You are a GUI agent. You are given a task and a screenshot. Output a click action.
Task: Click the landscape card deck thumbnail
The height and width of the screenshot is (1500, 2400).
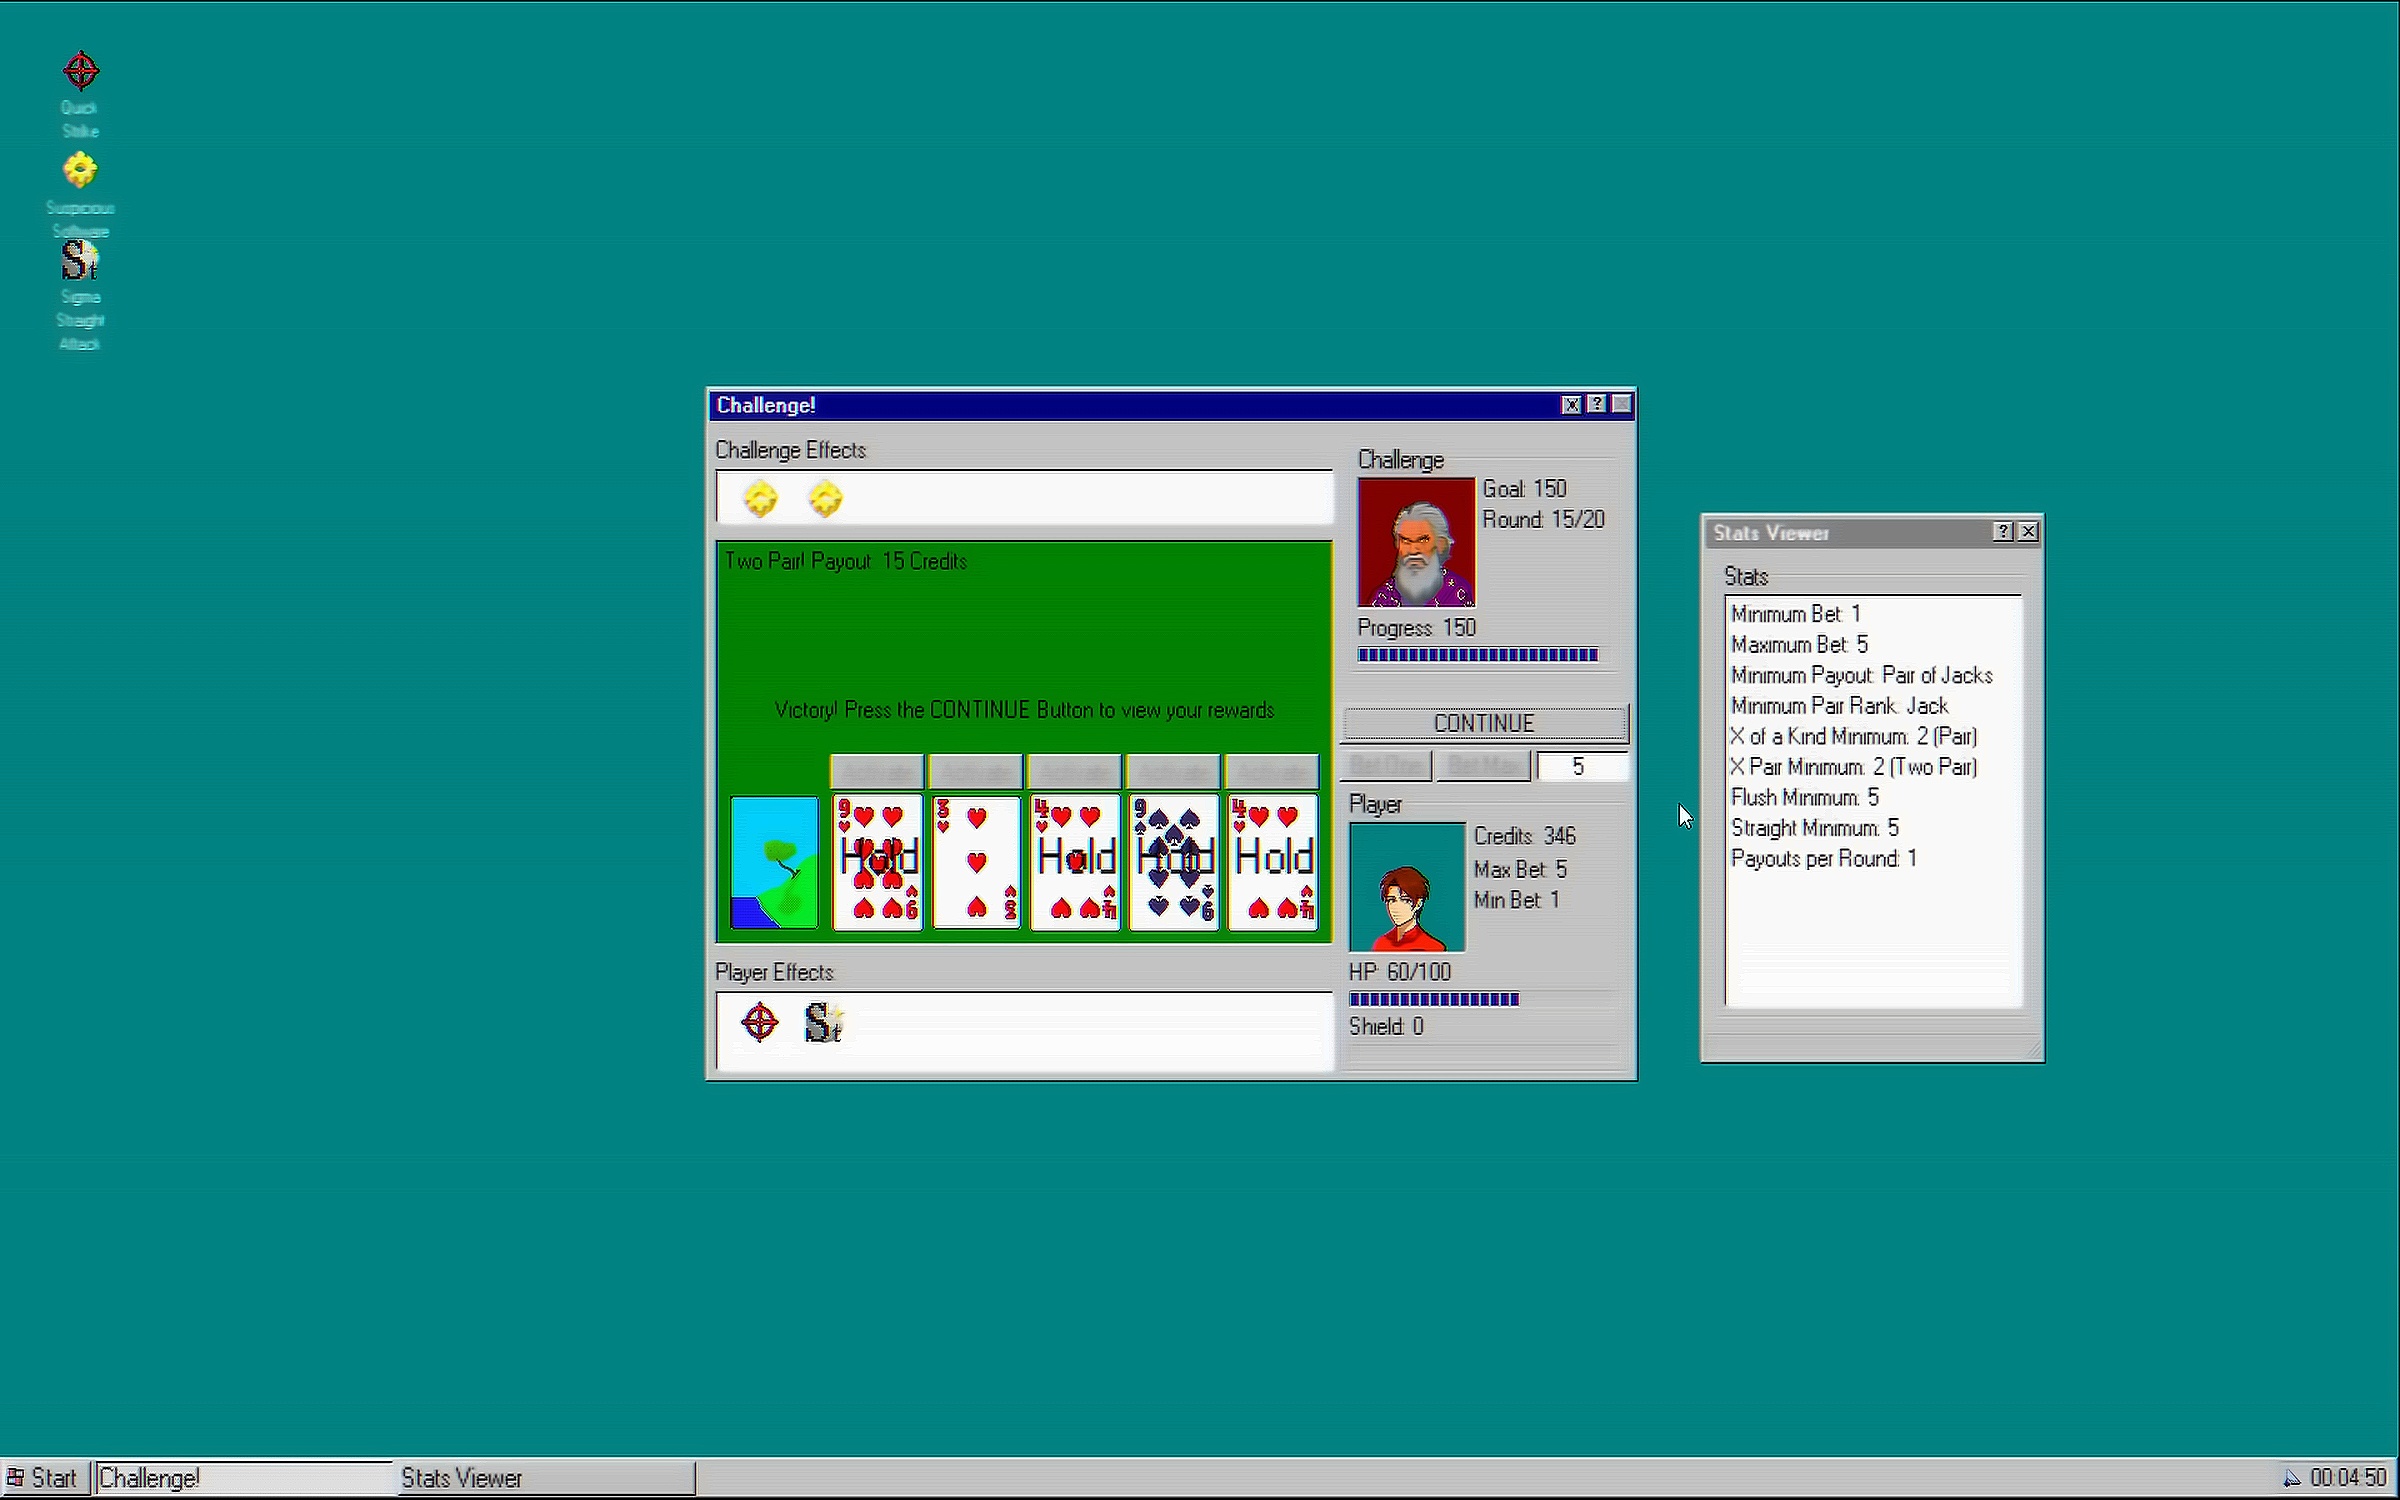[x=774, y=862]
